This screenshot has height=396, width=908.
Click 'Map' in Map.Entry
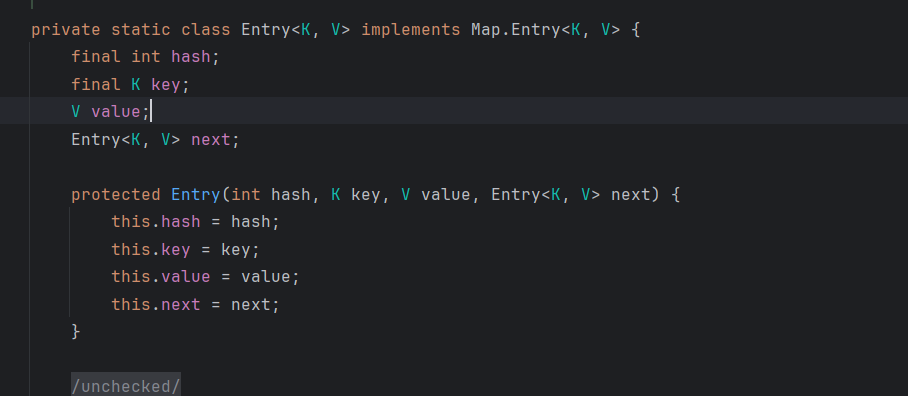point(486,30)
